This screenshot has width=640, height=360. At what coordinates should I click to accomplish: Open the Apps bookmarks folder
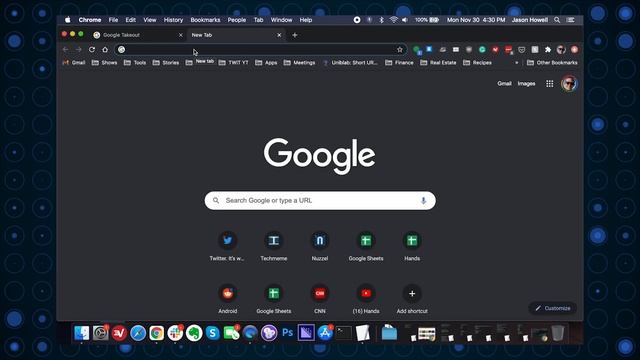coord(266,63)
